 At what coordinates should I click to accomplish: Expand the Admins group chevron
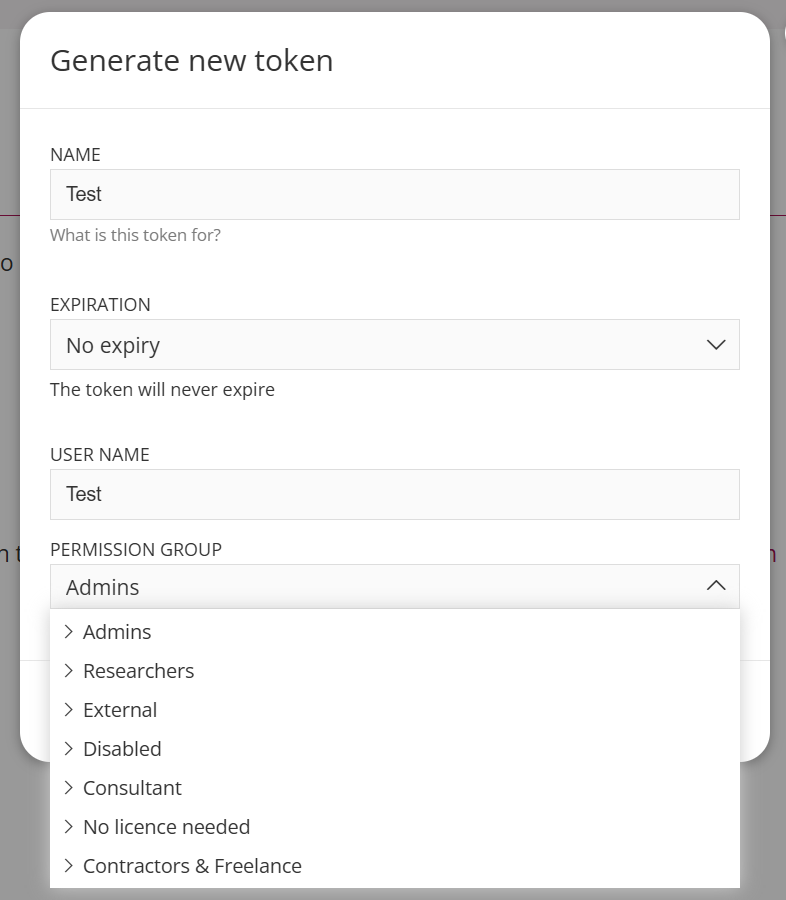[69, 632]
